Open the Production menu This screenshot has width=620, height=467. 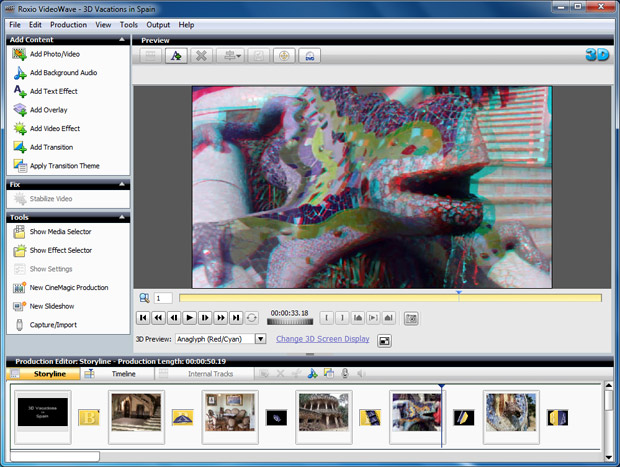pyautogui.click(x=68, y=24)
